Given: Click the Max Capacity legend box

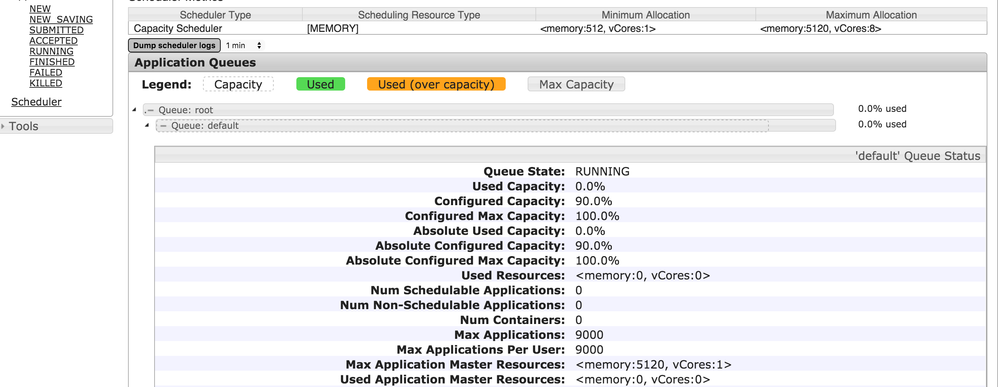Looking at the screenshot, I should pos(576,84).
